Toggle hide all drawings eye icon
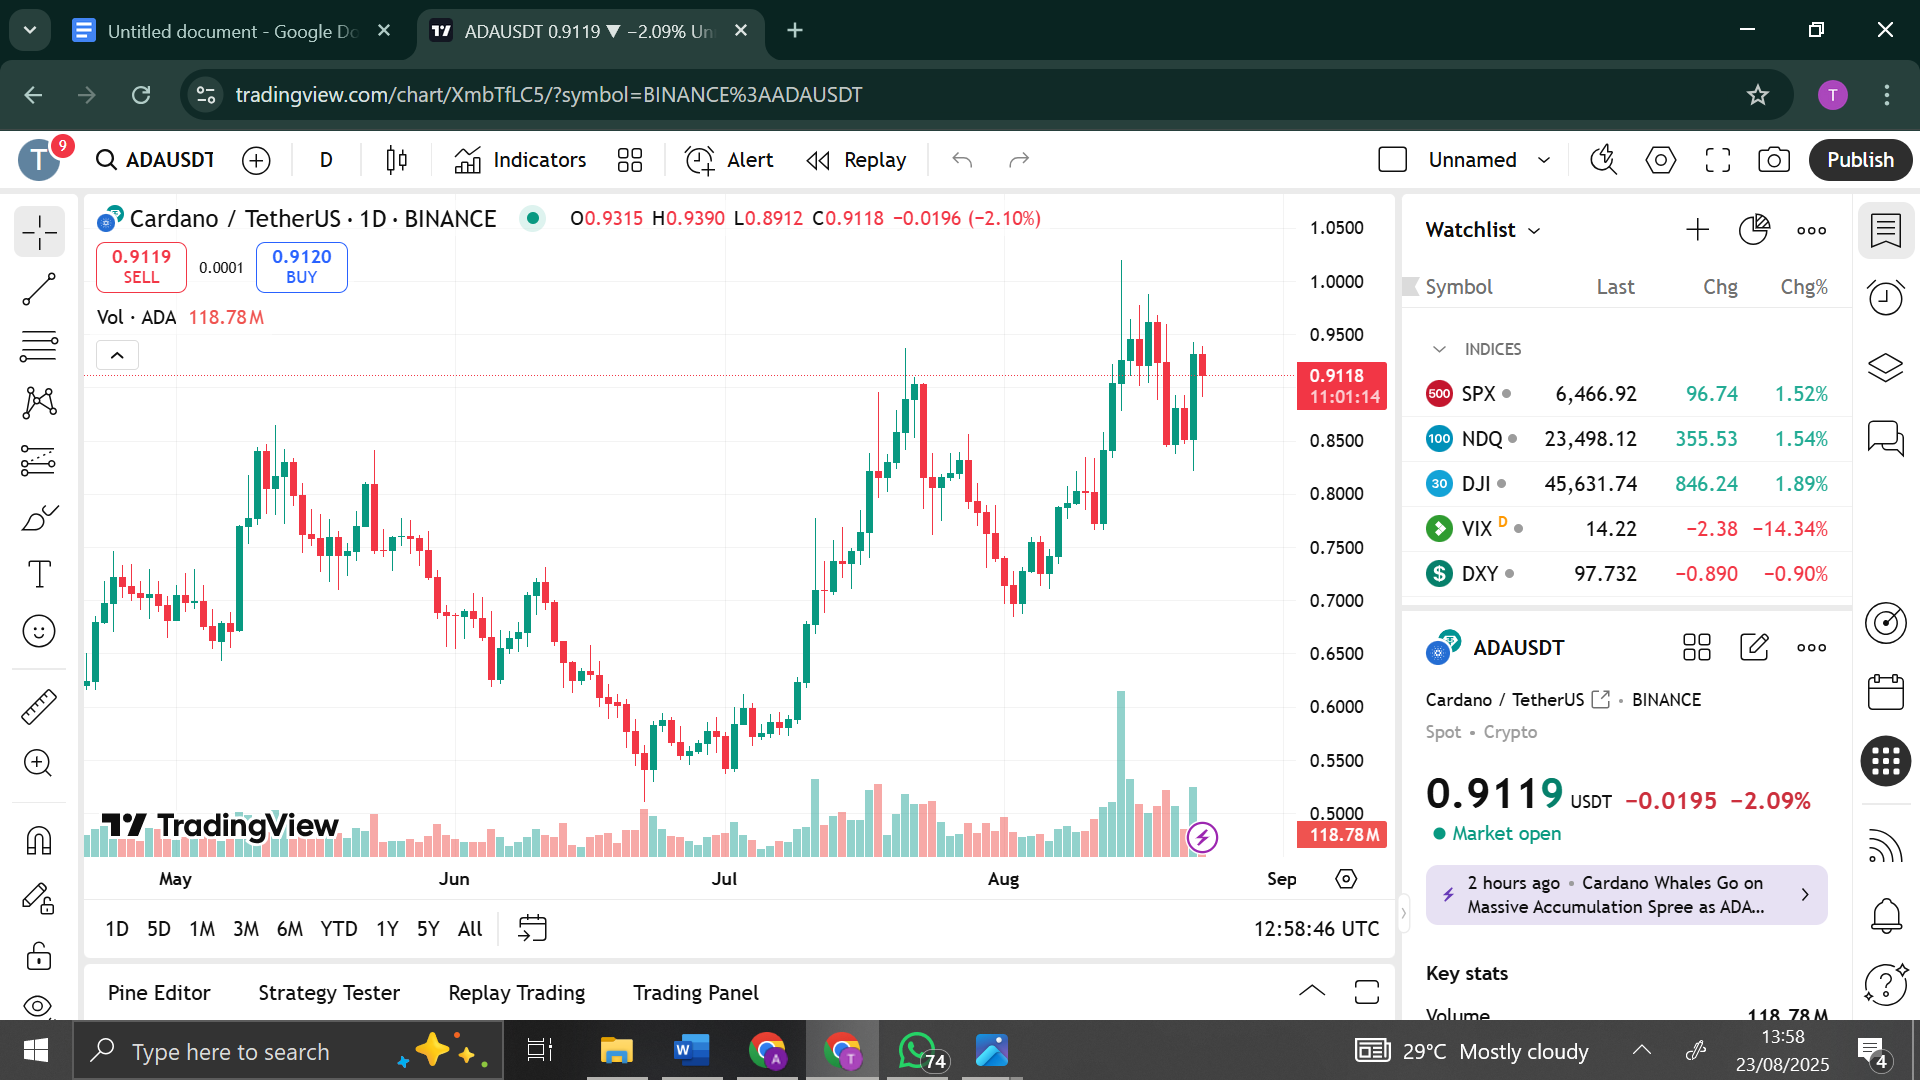 pos(39,1005)
